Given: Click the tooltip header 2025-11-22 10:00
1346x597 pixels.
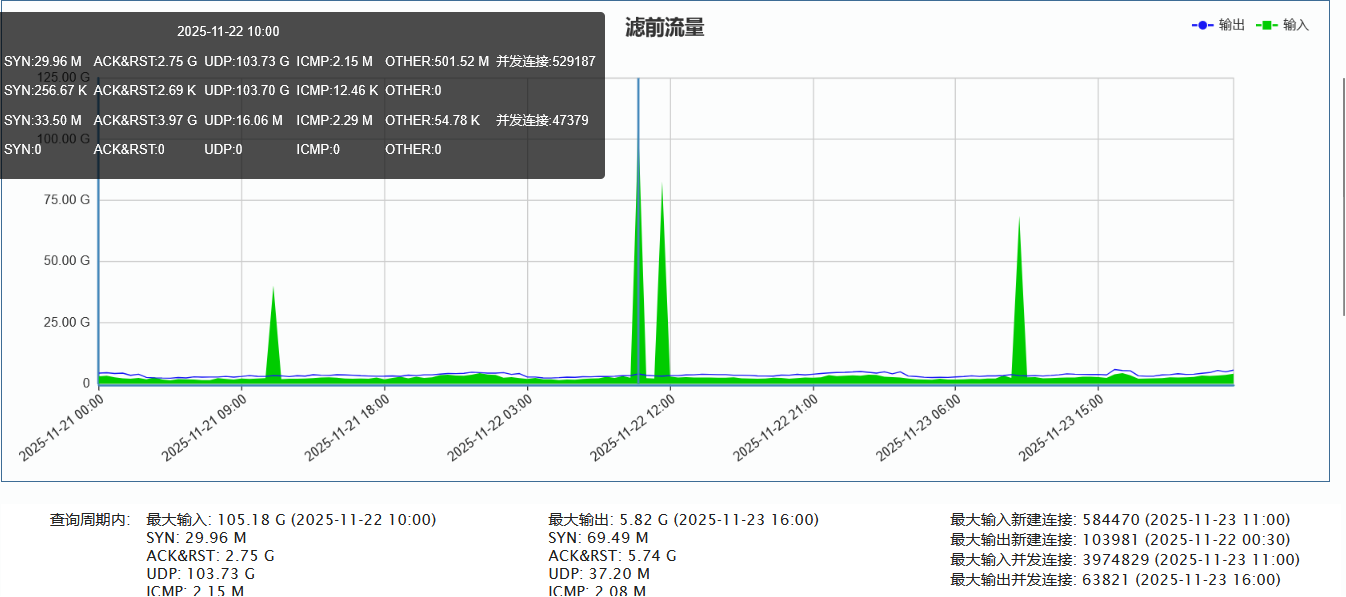Looking at the screenshot, I should coord(228,32).
